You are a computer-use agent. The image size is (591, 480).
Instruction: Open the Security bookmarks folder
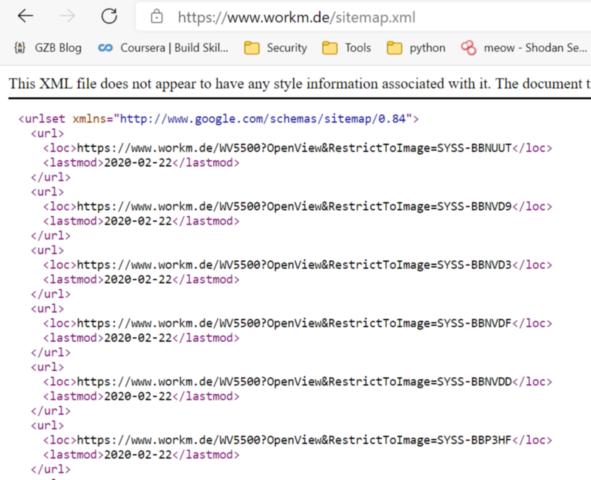pyautogui.click(x=276, y=48)
